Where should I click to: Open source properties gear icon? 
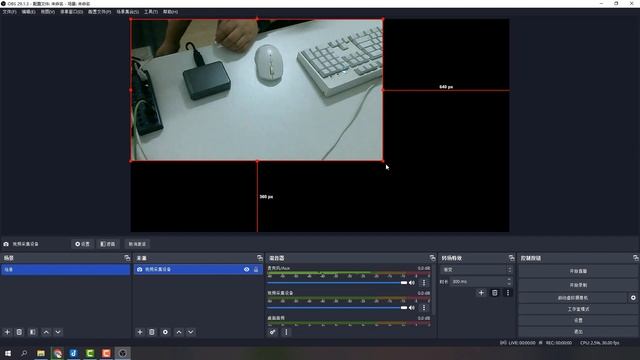[165, 332]
